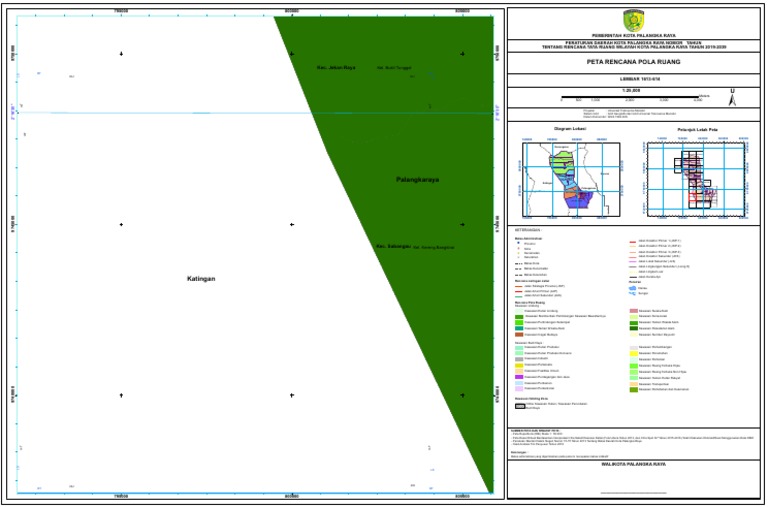The image size is (768, 507).
Task: Click the Katingan label on the map
Action: coord(201,279)
